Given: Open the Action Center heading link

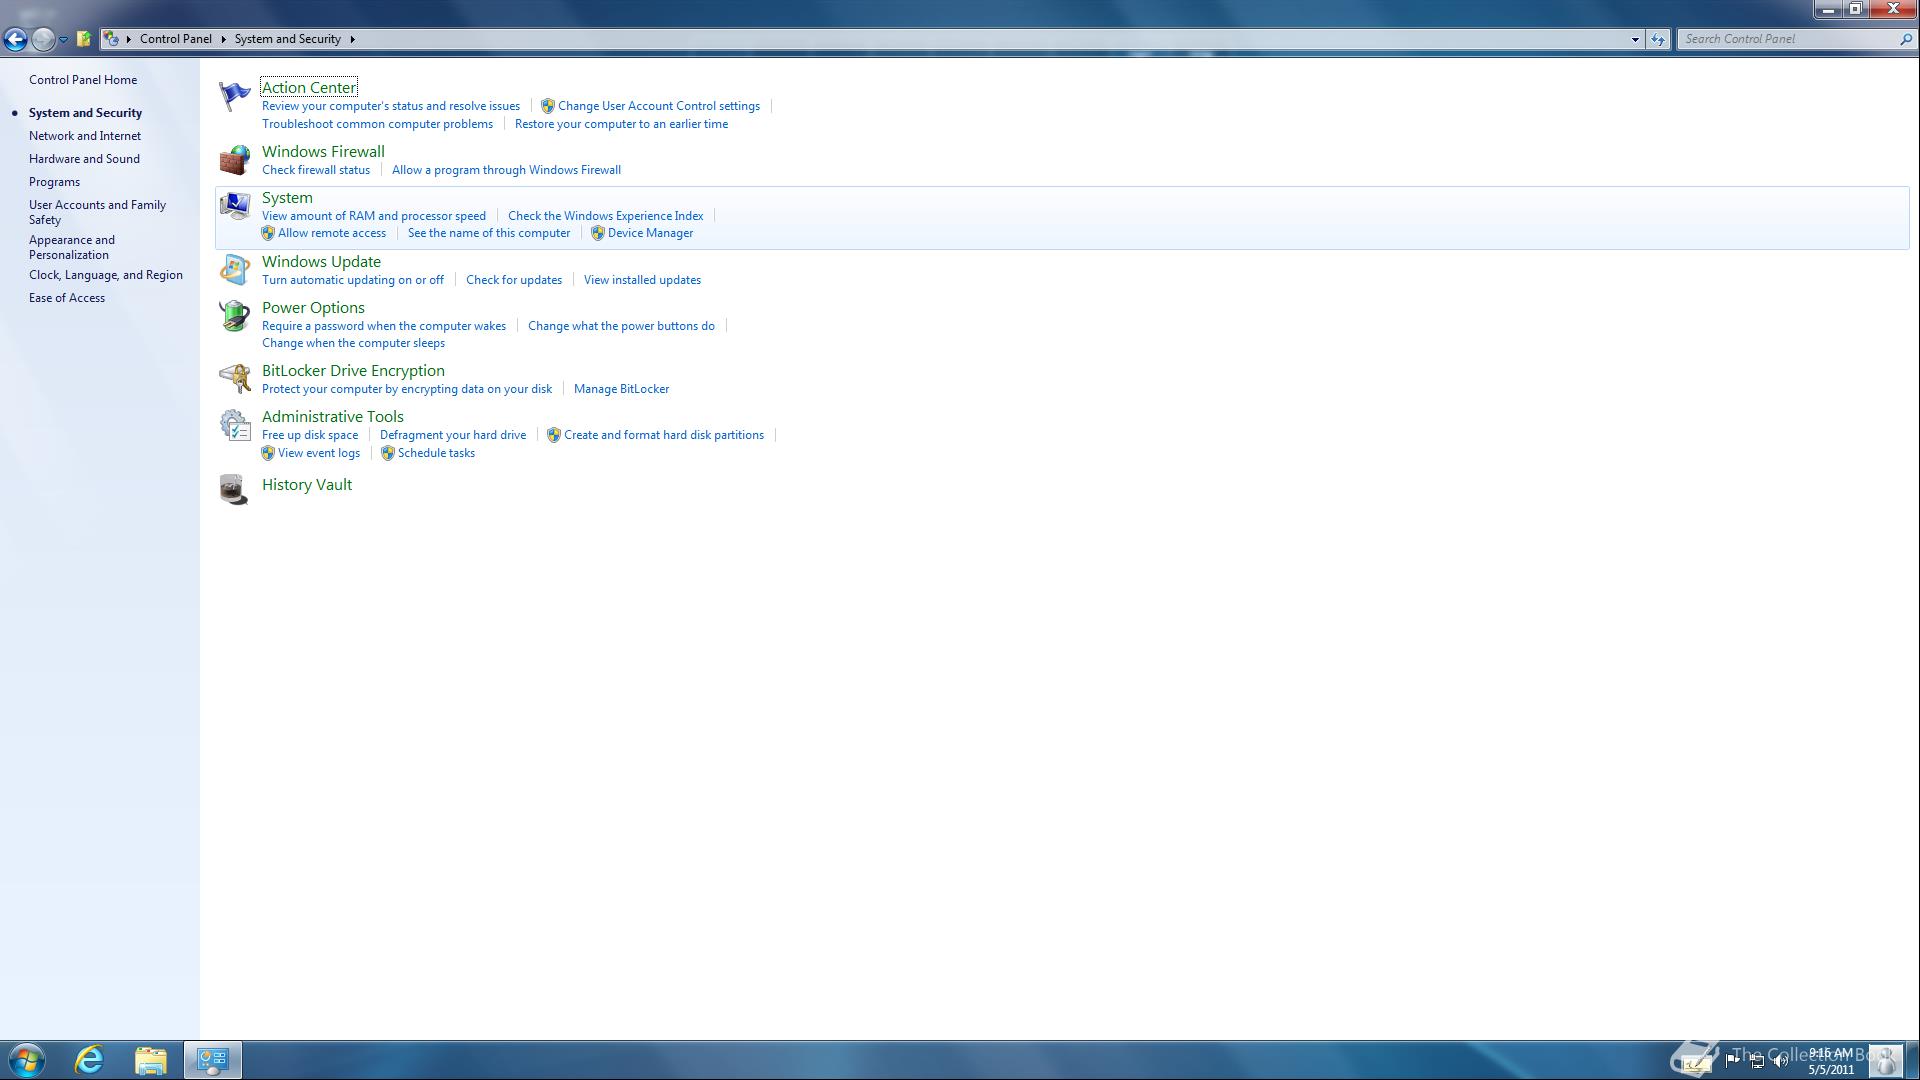Looking at the screenshot, I should [309, 88].
